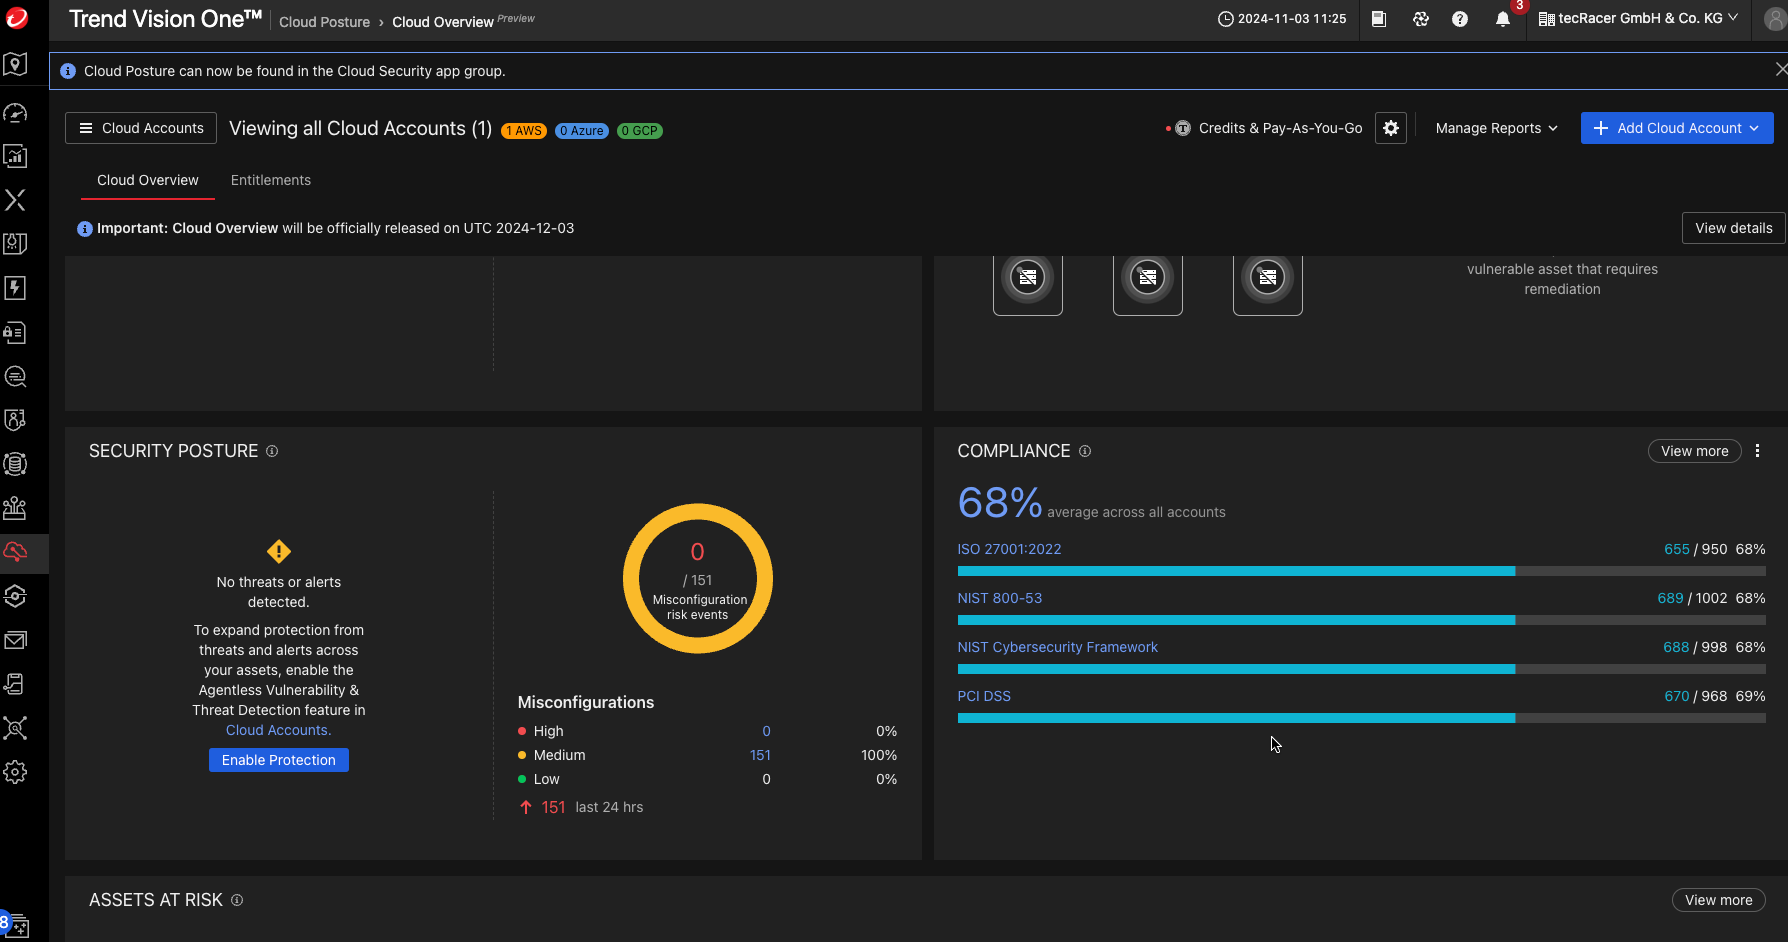
Task: Open PCI DSS compliance standard
Action: [x=984, y=696]
